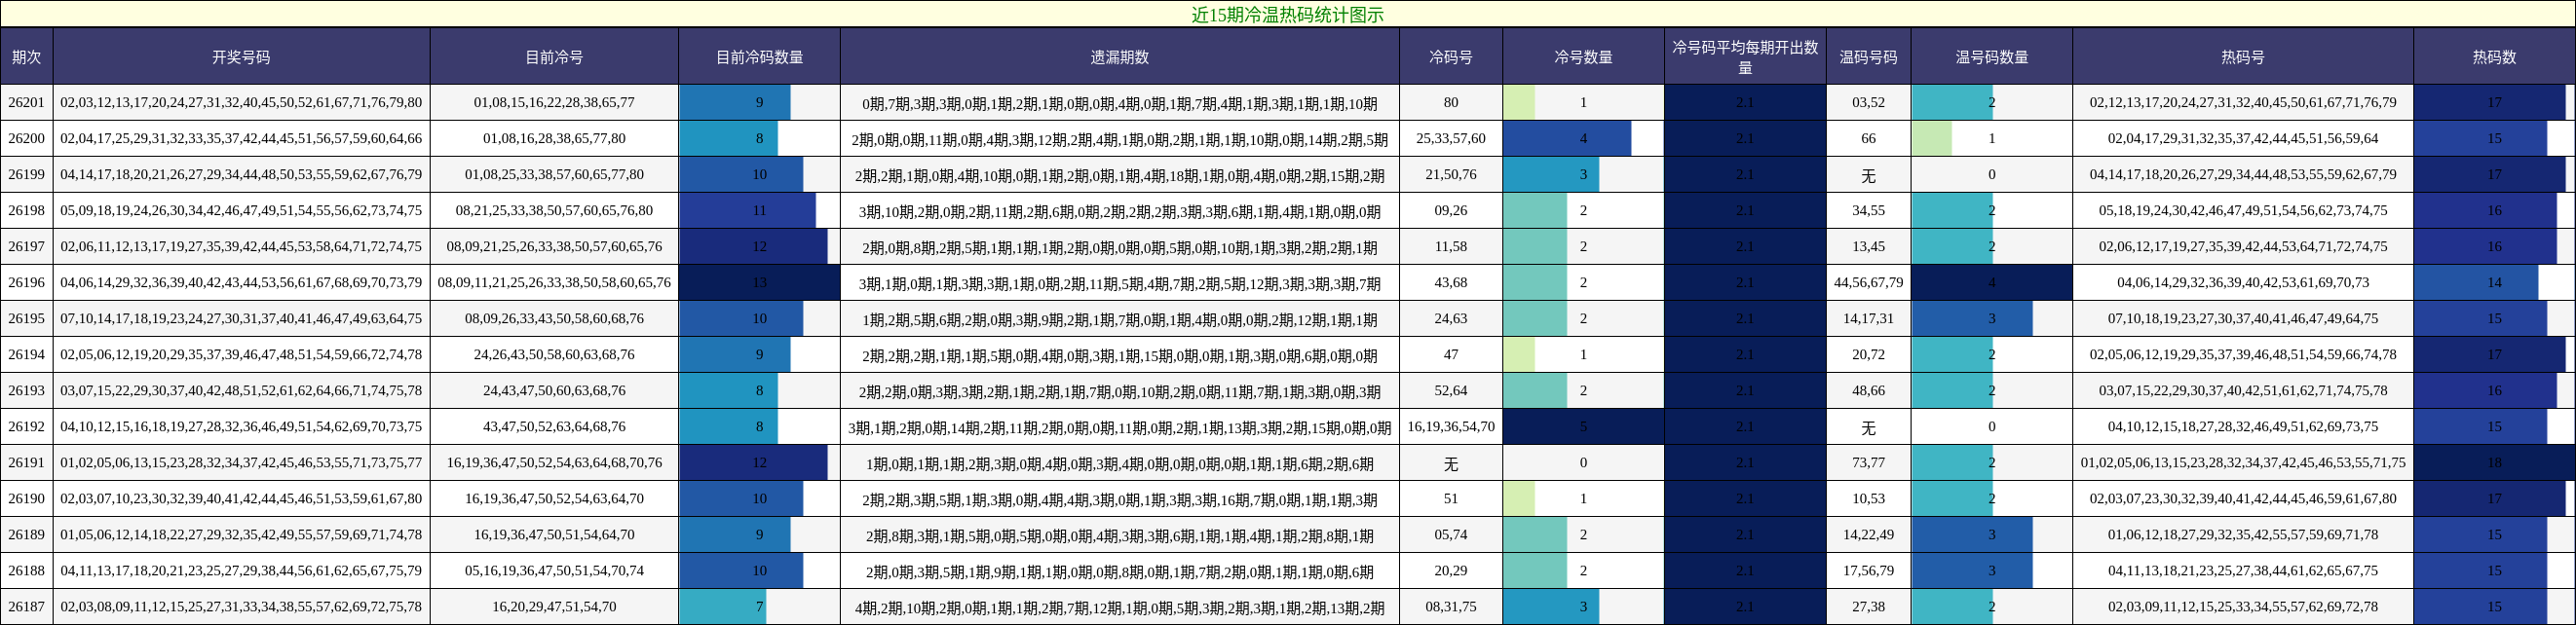Image resolution: width=2576 pixels, height=625 pixels.
Task: Select the 遗漏期数 column header
Action: click(x=1119, y=57)
